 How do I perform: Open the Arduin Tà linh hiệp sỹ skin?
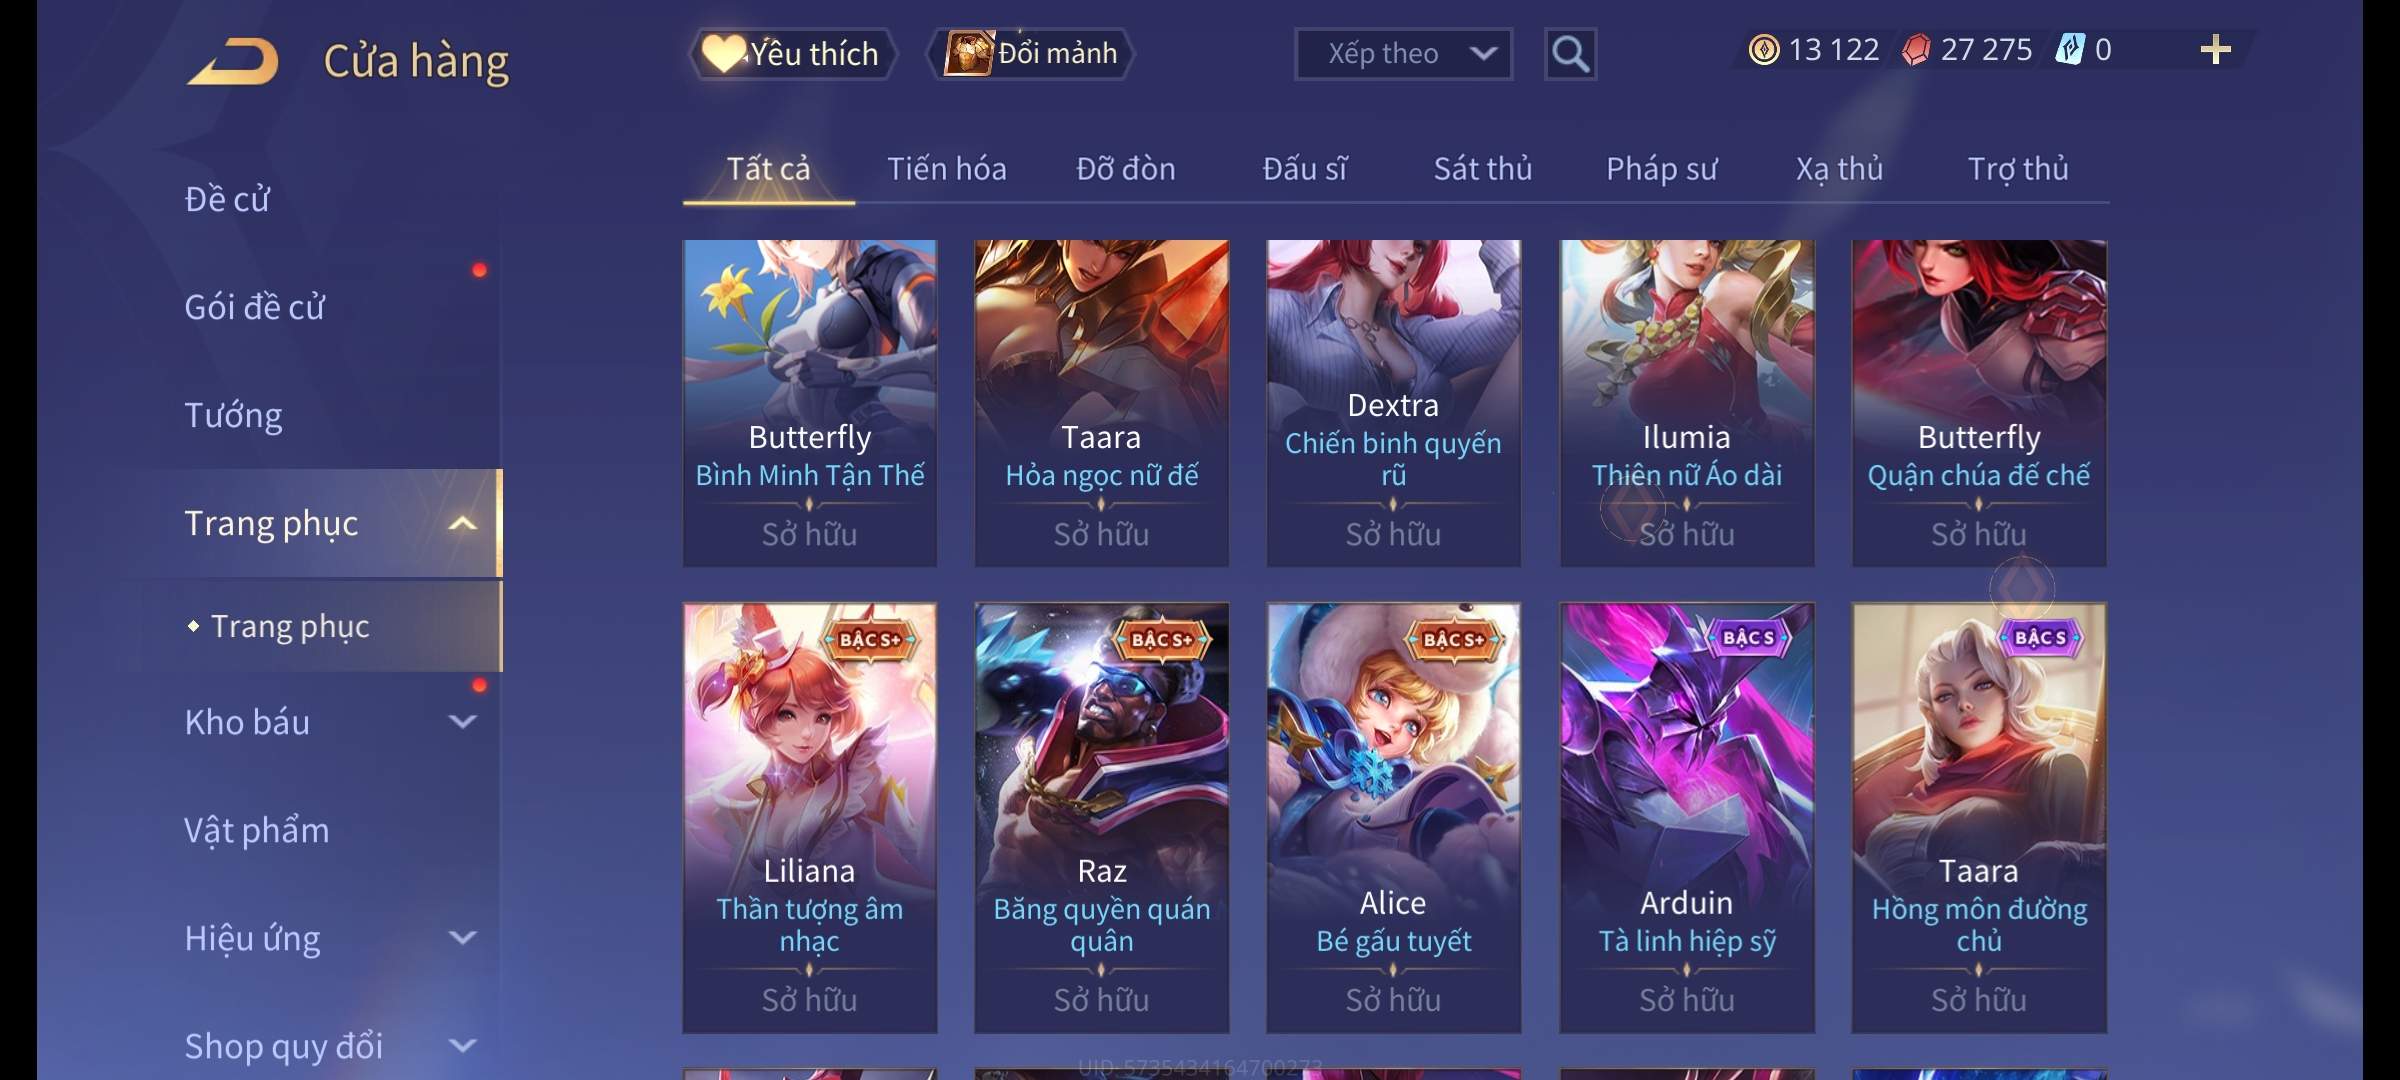click(x=1687, y=818)
